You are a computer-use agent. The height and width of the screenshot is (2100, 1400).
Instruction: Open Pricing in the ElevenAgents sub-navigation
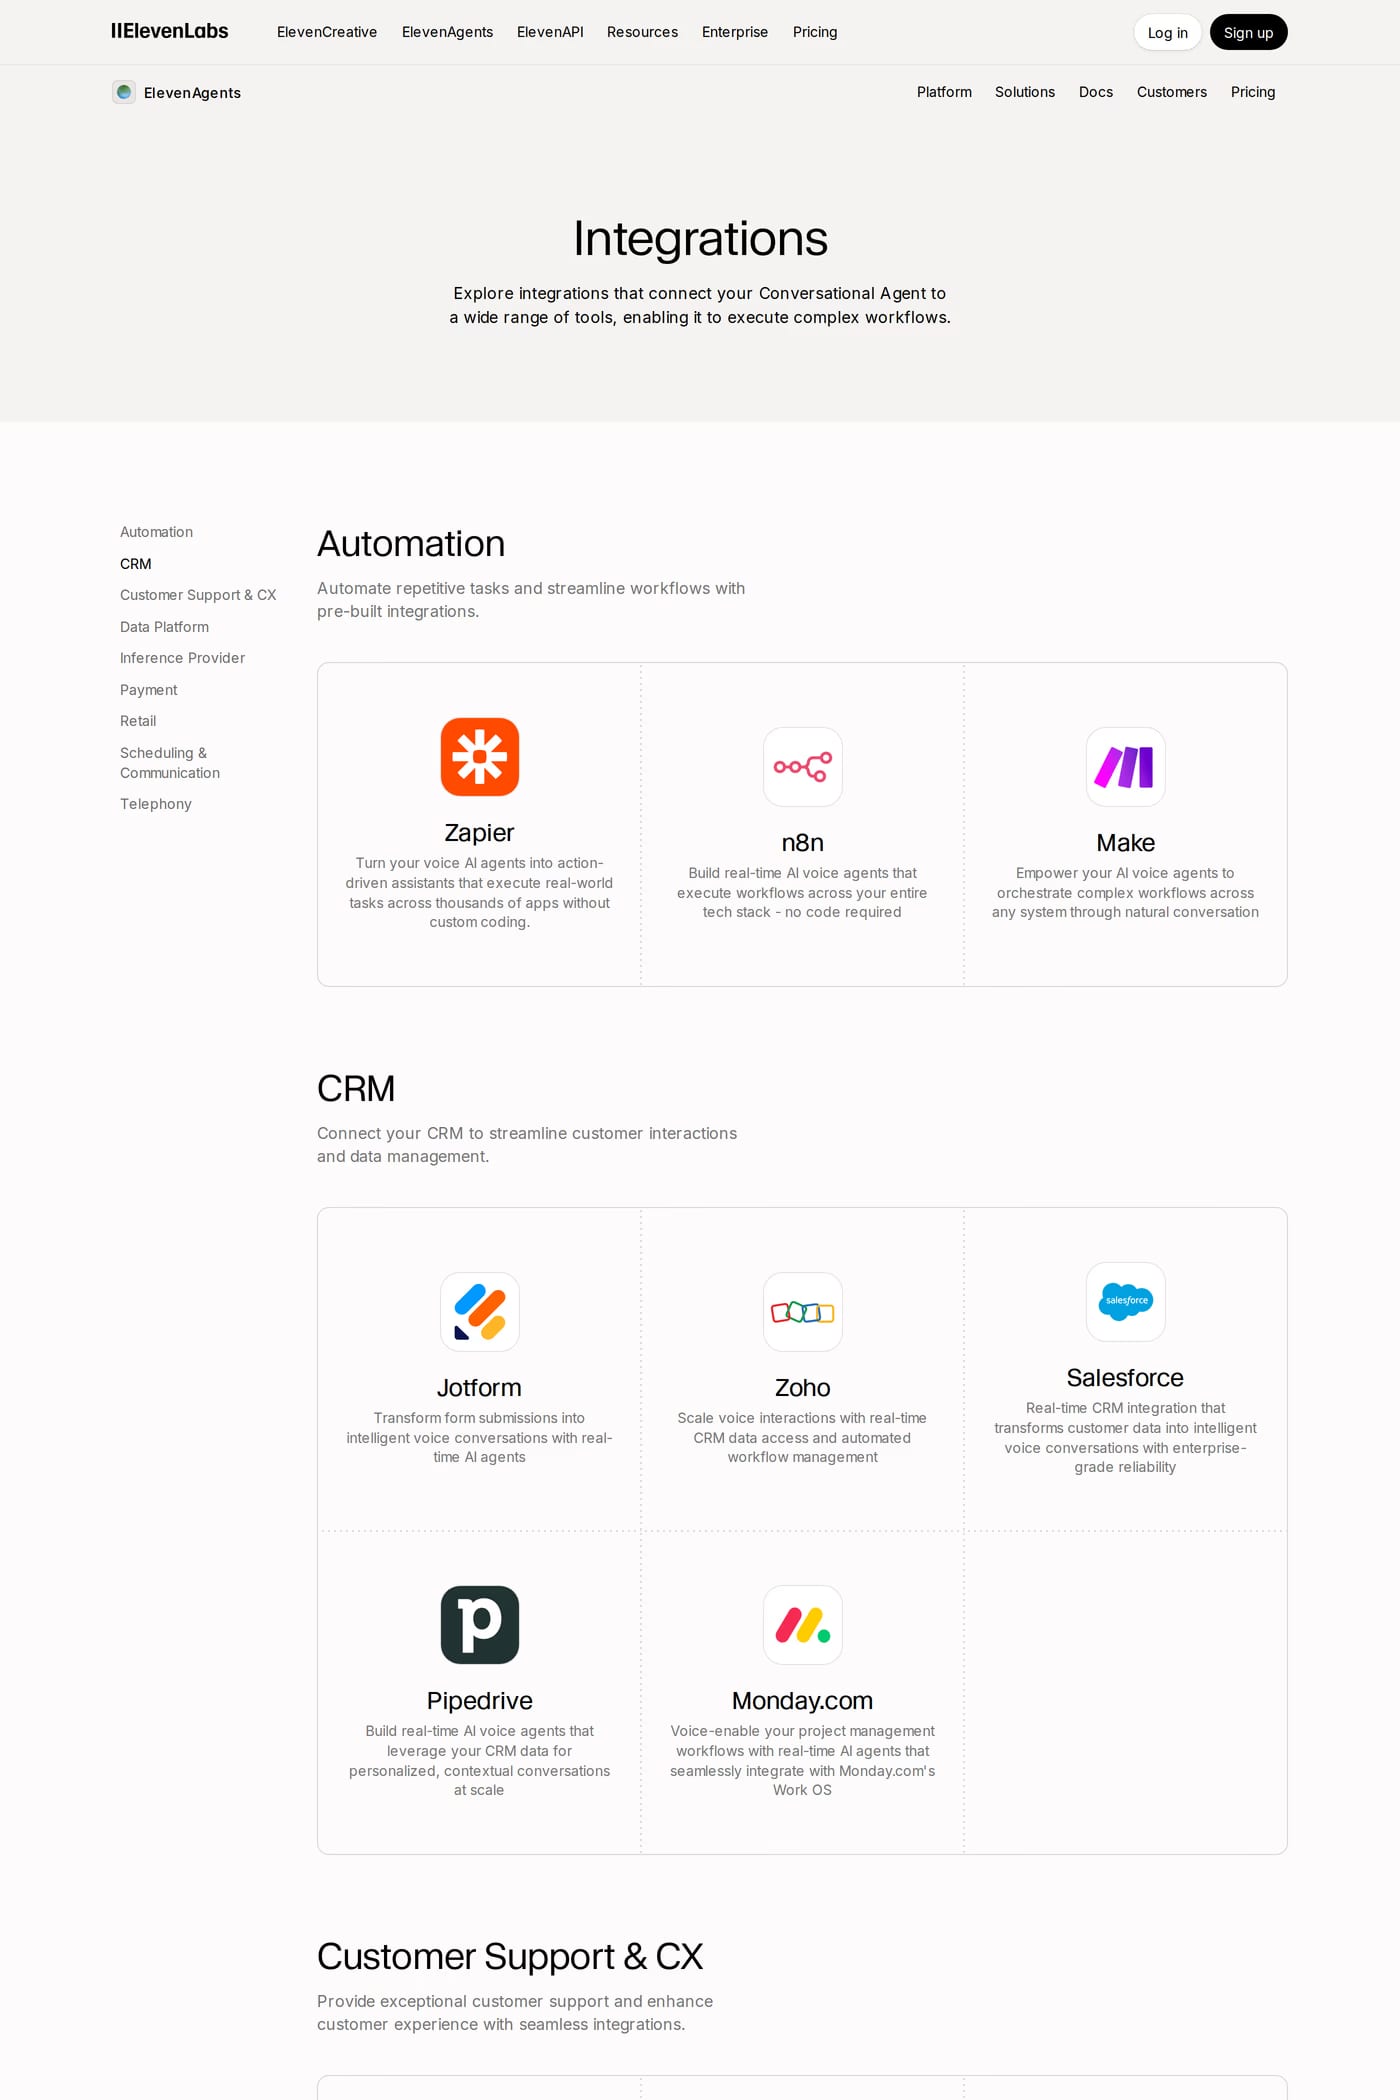[x=1253, y=92]
